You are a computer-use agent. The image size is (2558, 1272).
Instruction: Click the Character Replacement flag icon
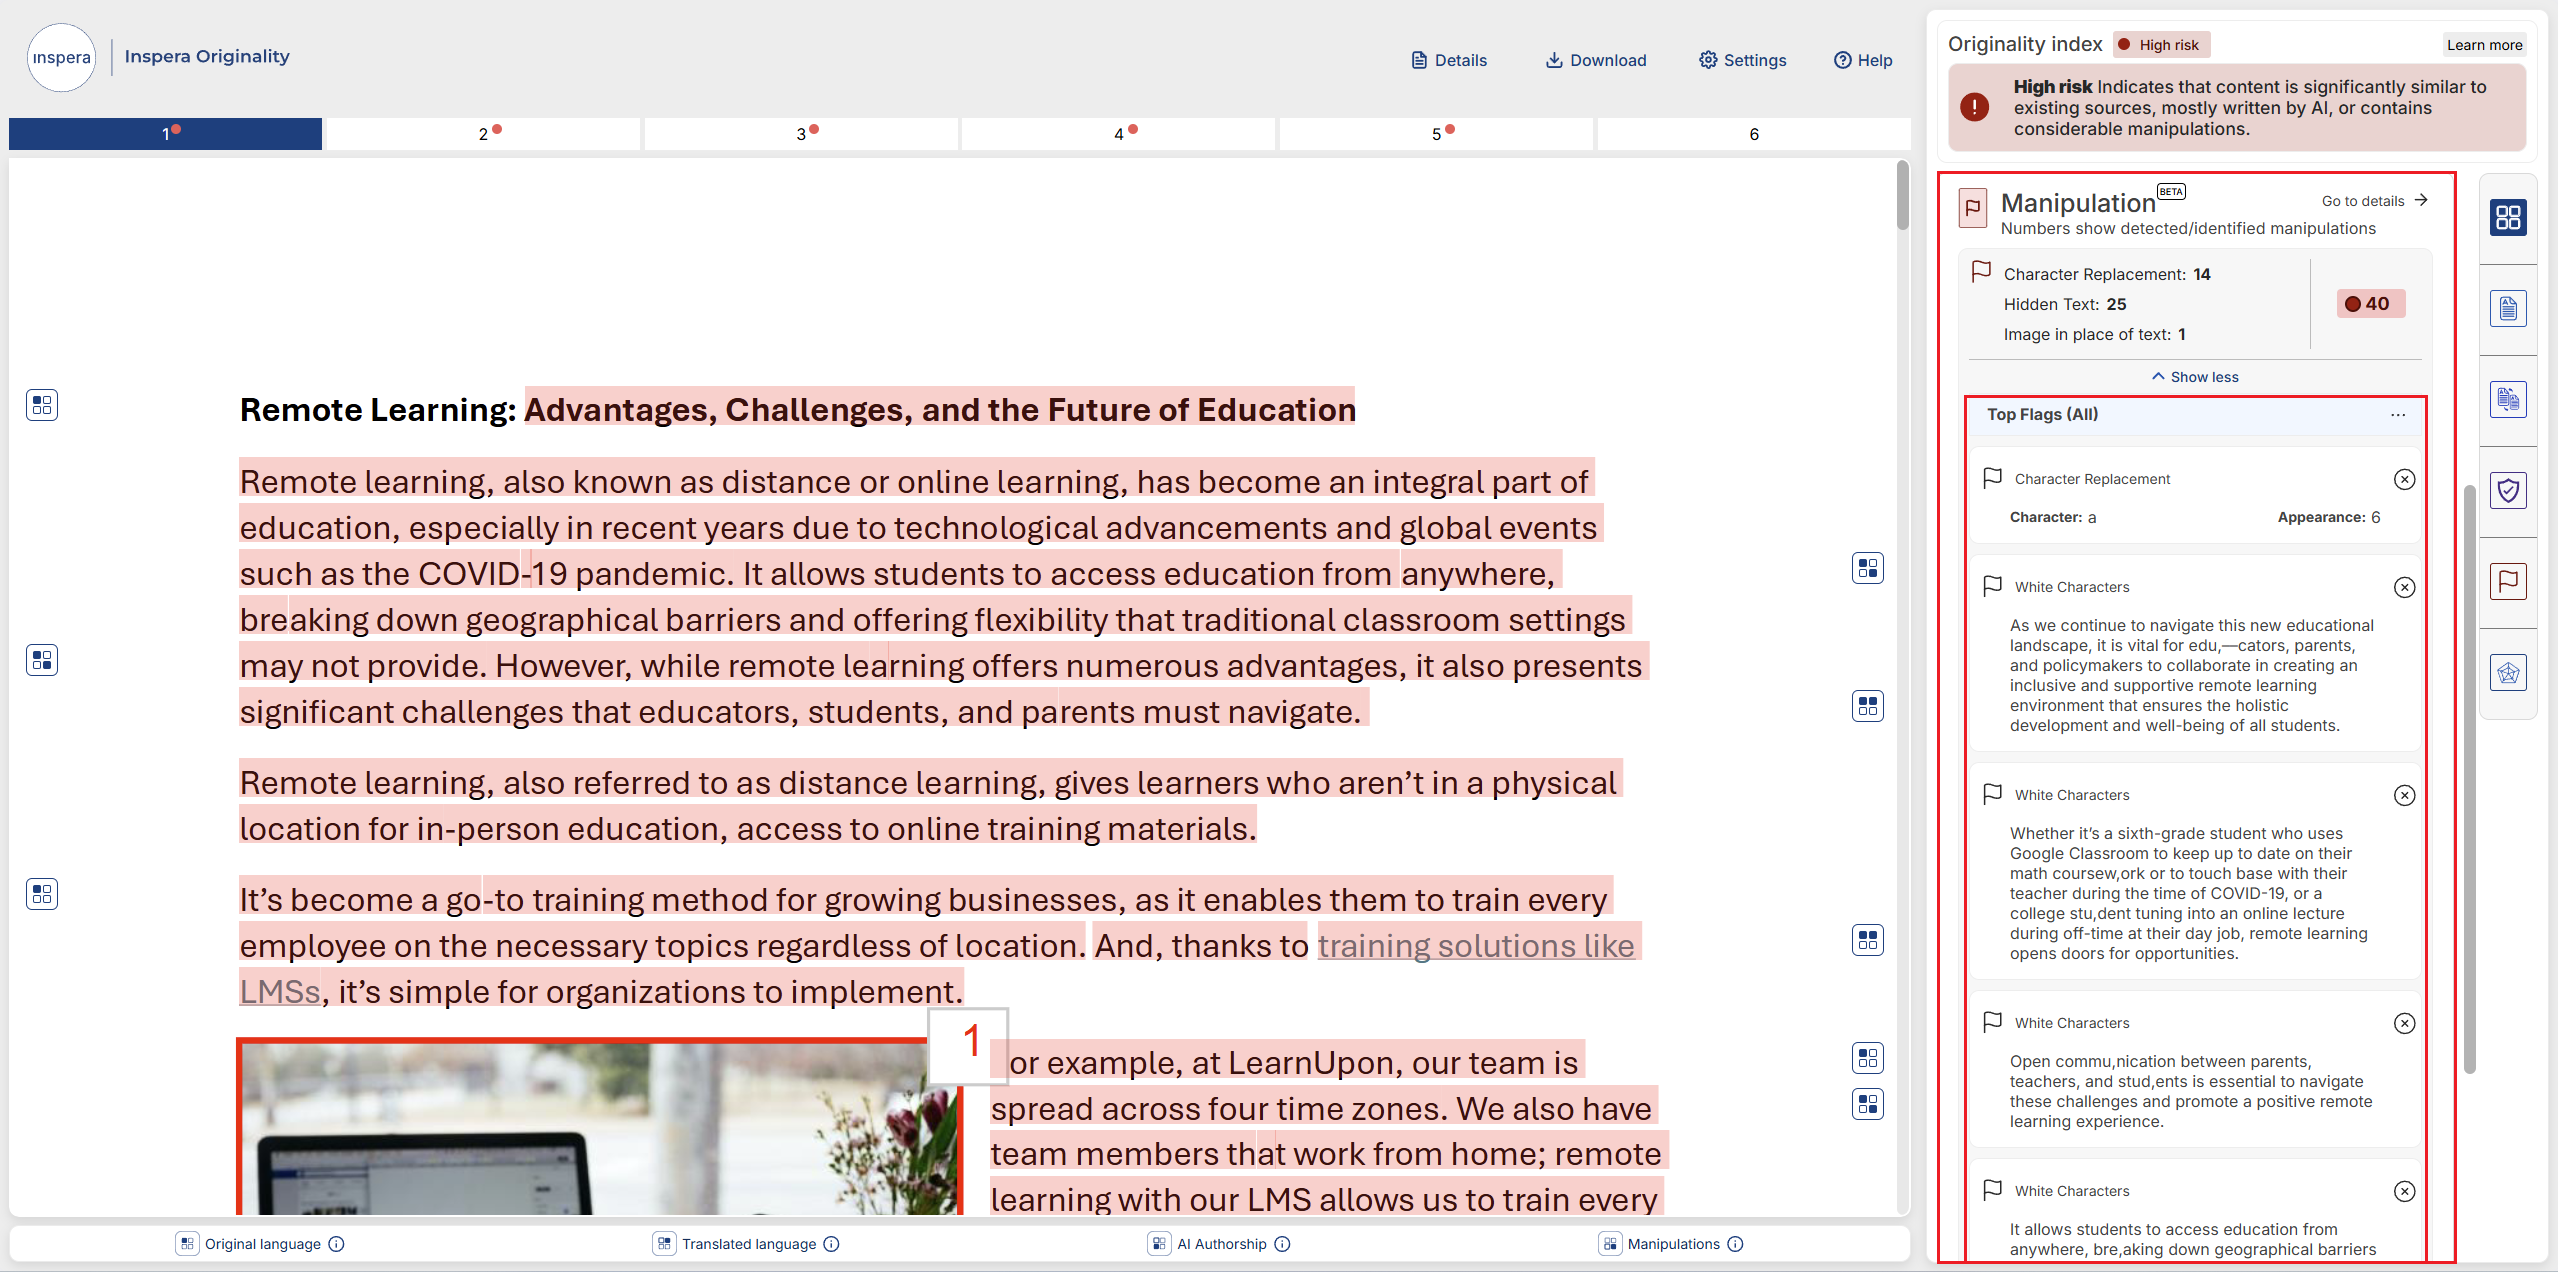1992,478
